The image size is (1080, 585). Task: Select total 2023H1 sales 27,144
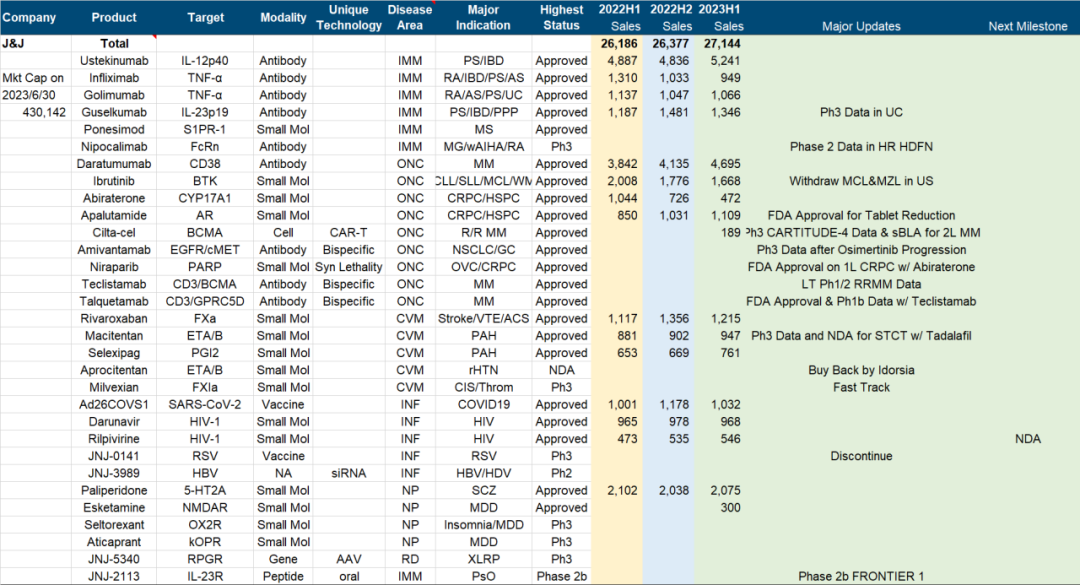click(x=722, y=43)
